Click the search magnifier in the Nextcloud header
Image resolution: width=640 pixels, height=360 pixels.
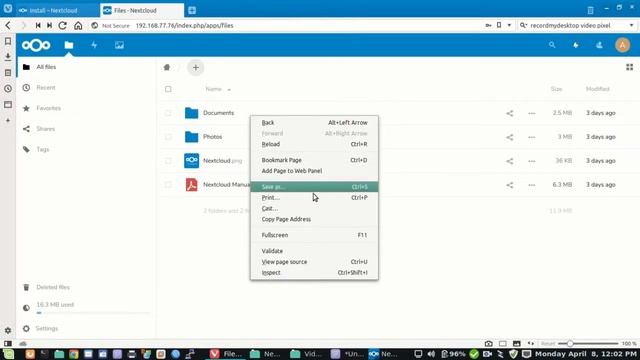[x=552, y=45]
